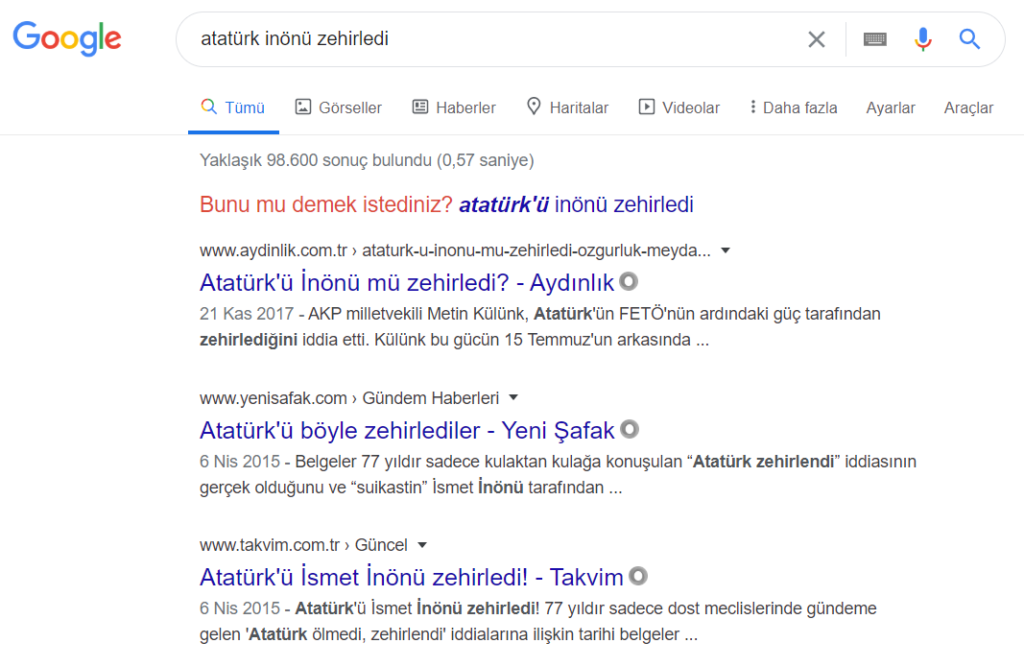Open Atatürk'ü İnönü mü zehirledi? result
The image size is (1024, 667).
tap(406, 282)
